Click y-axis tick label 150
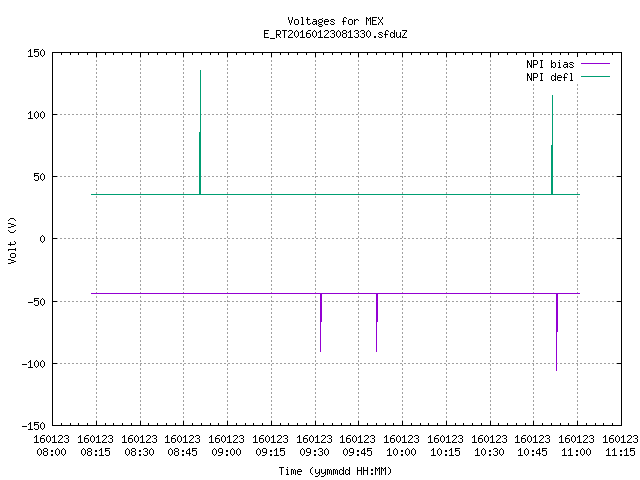The height and width of the screenshot is (480, 640). coord(36,53)
